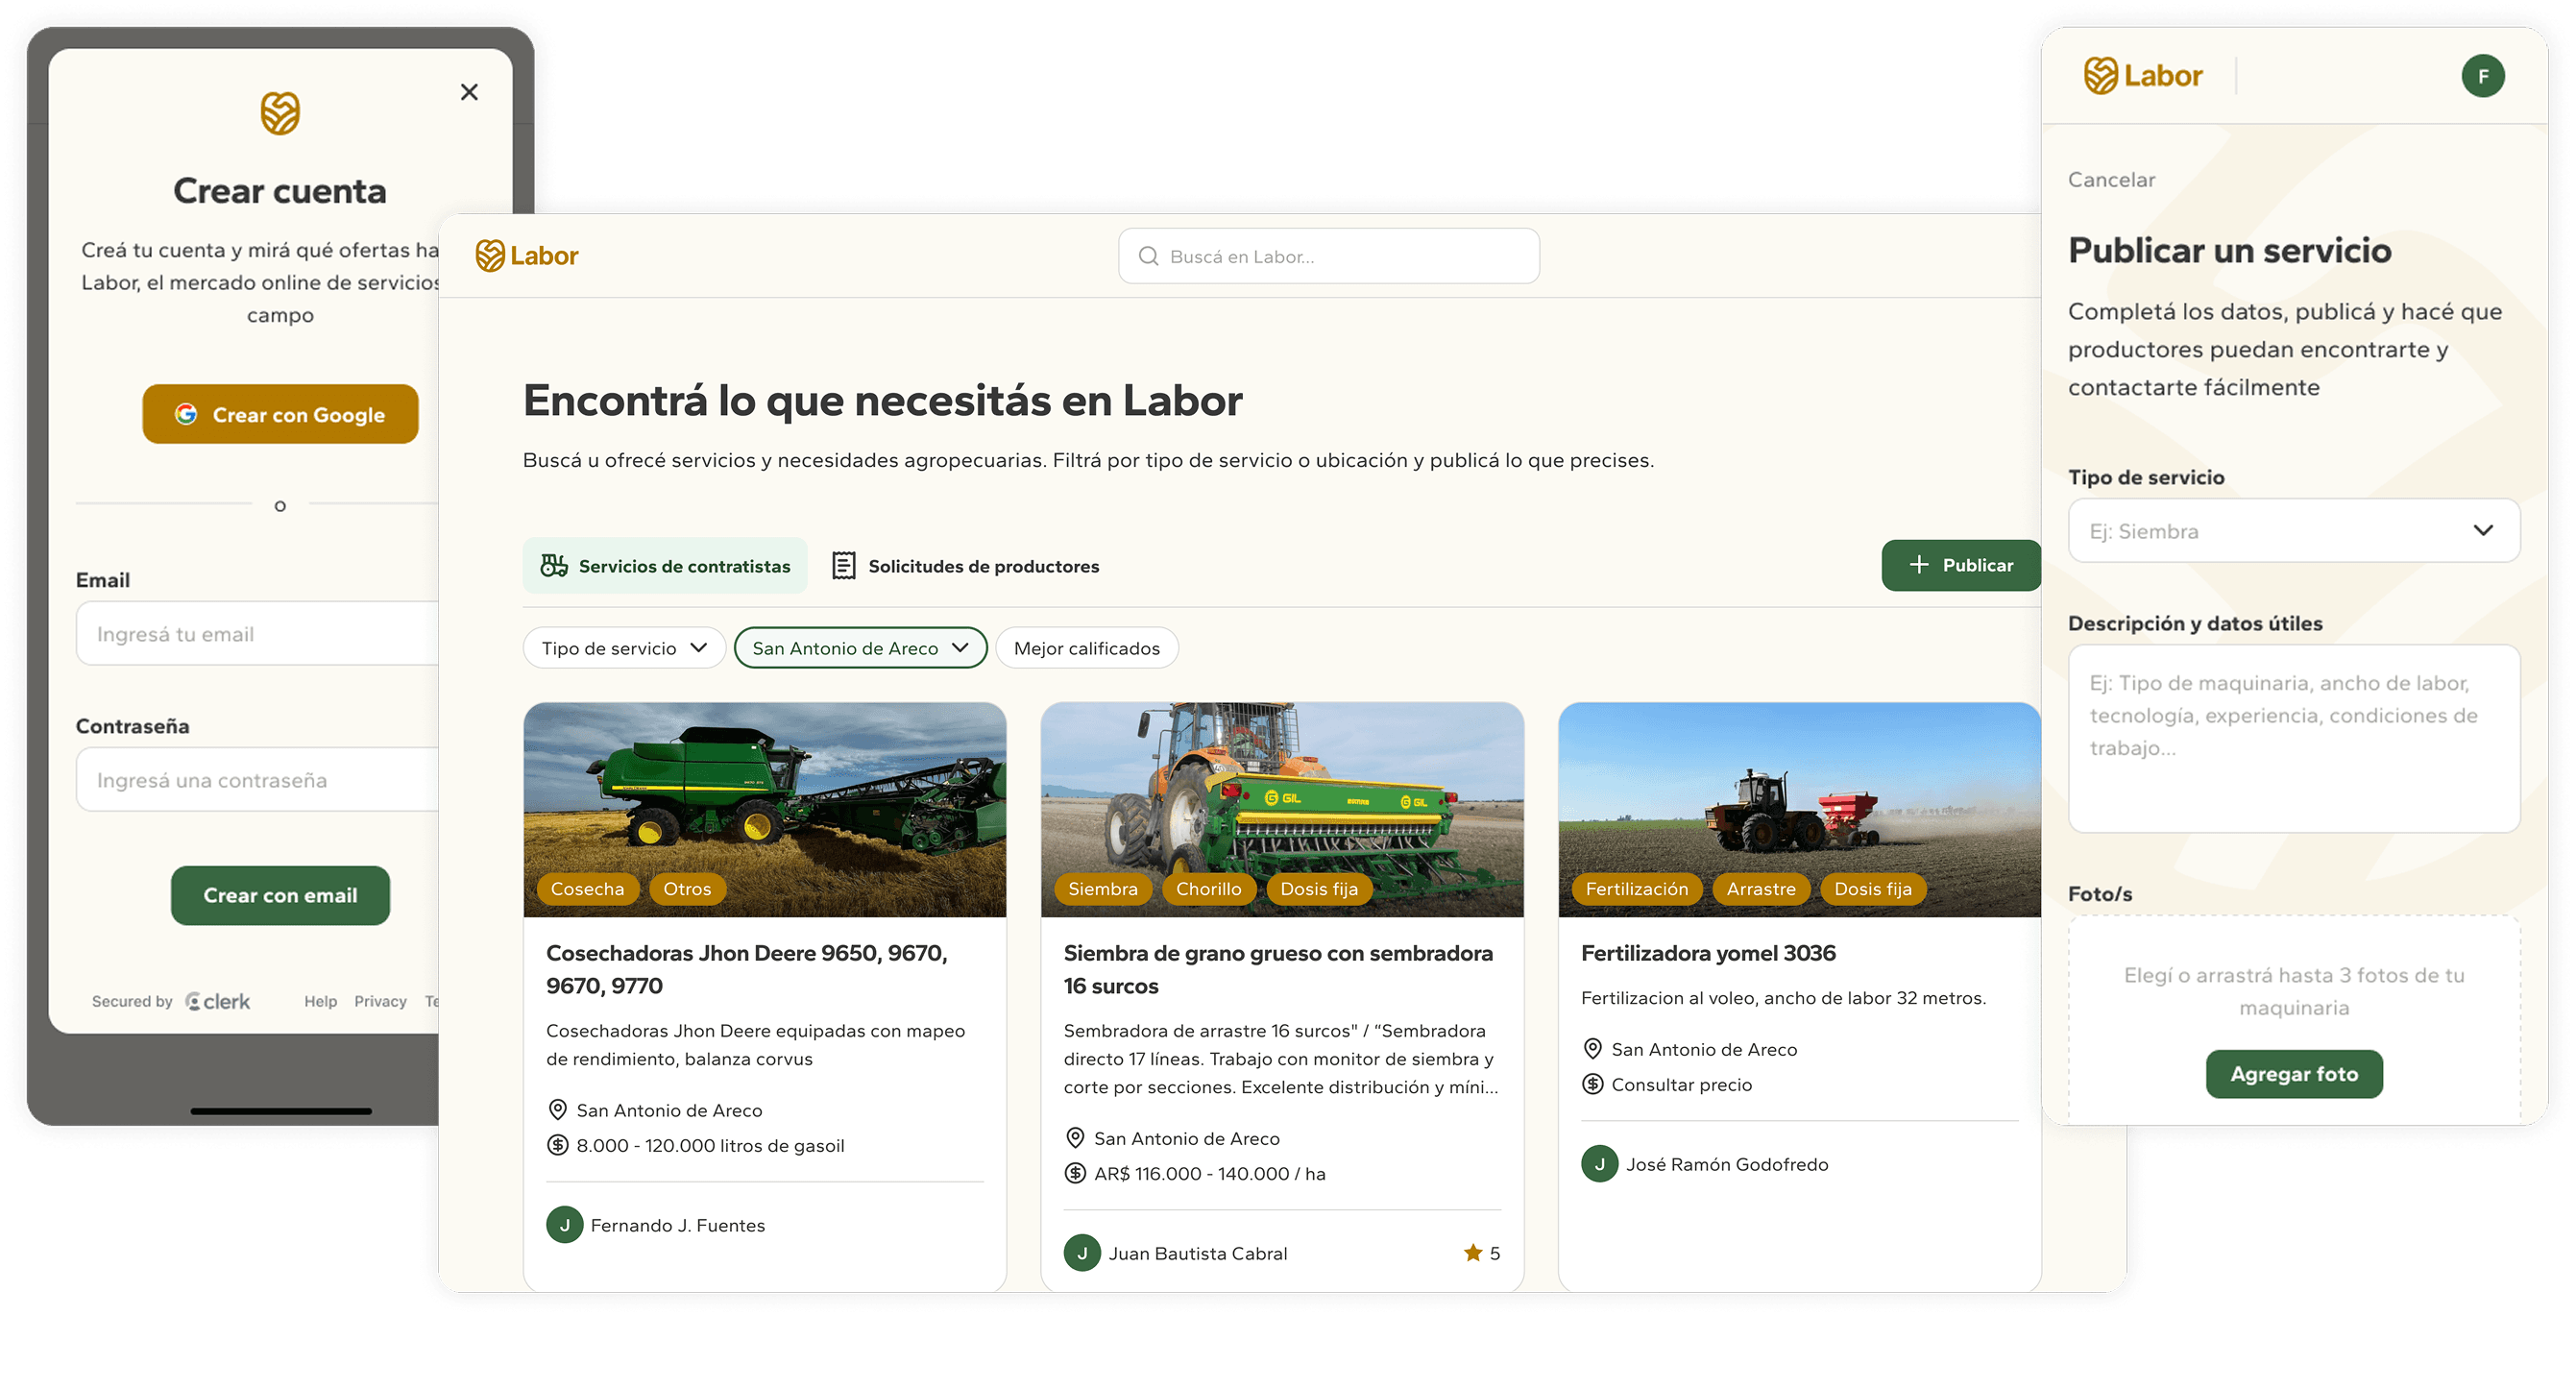
Task: Click the Google icon on Crear con Google
Action: [186, 413]
